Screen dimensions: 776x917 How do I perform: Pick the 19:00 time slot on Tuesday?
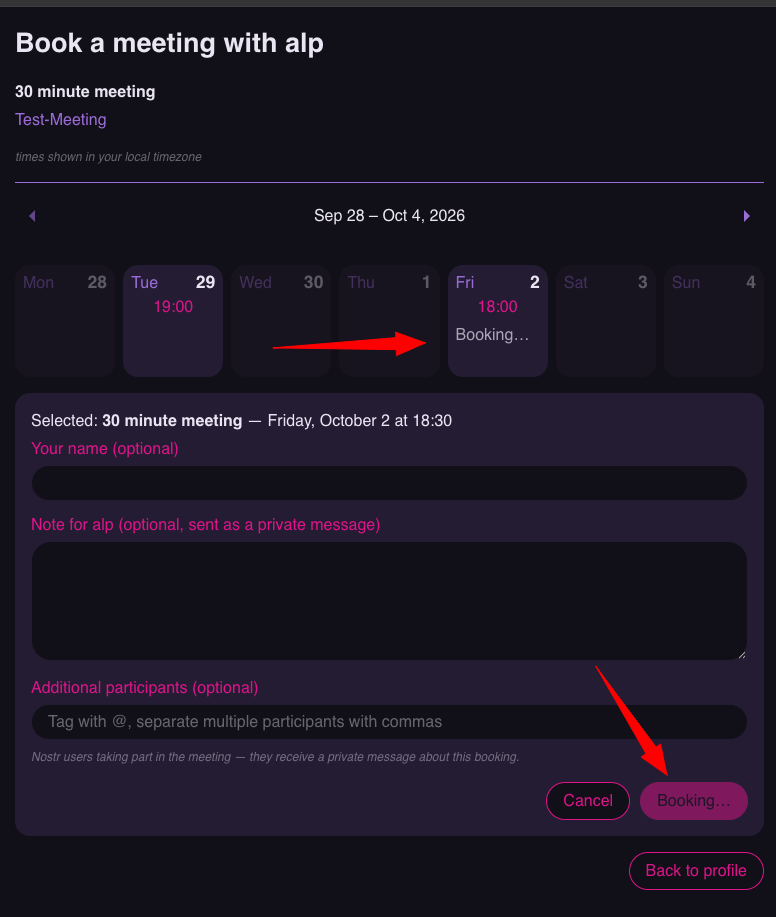(173, 306)
